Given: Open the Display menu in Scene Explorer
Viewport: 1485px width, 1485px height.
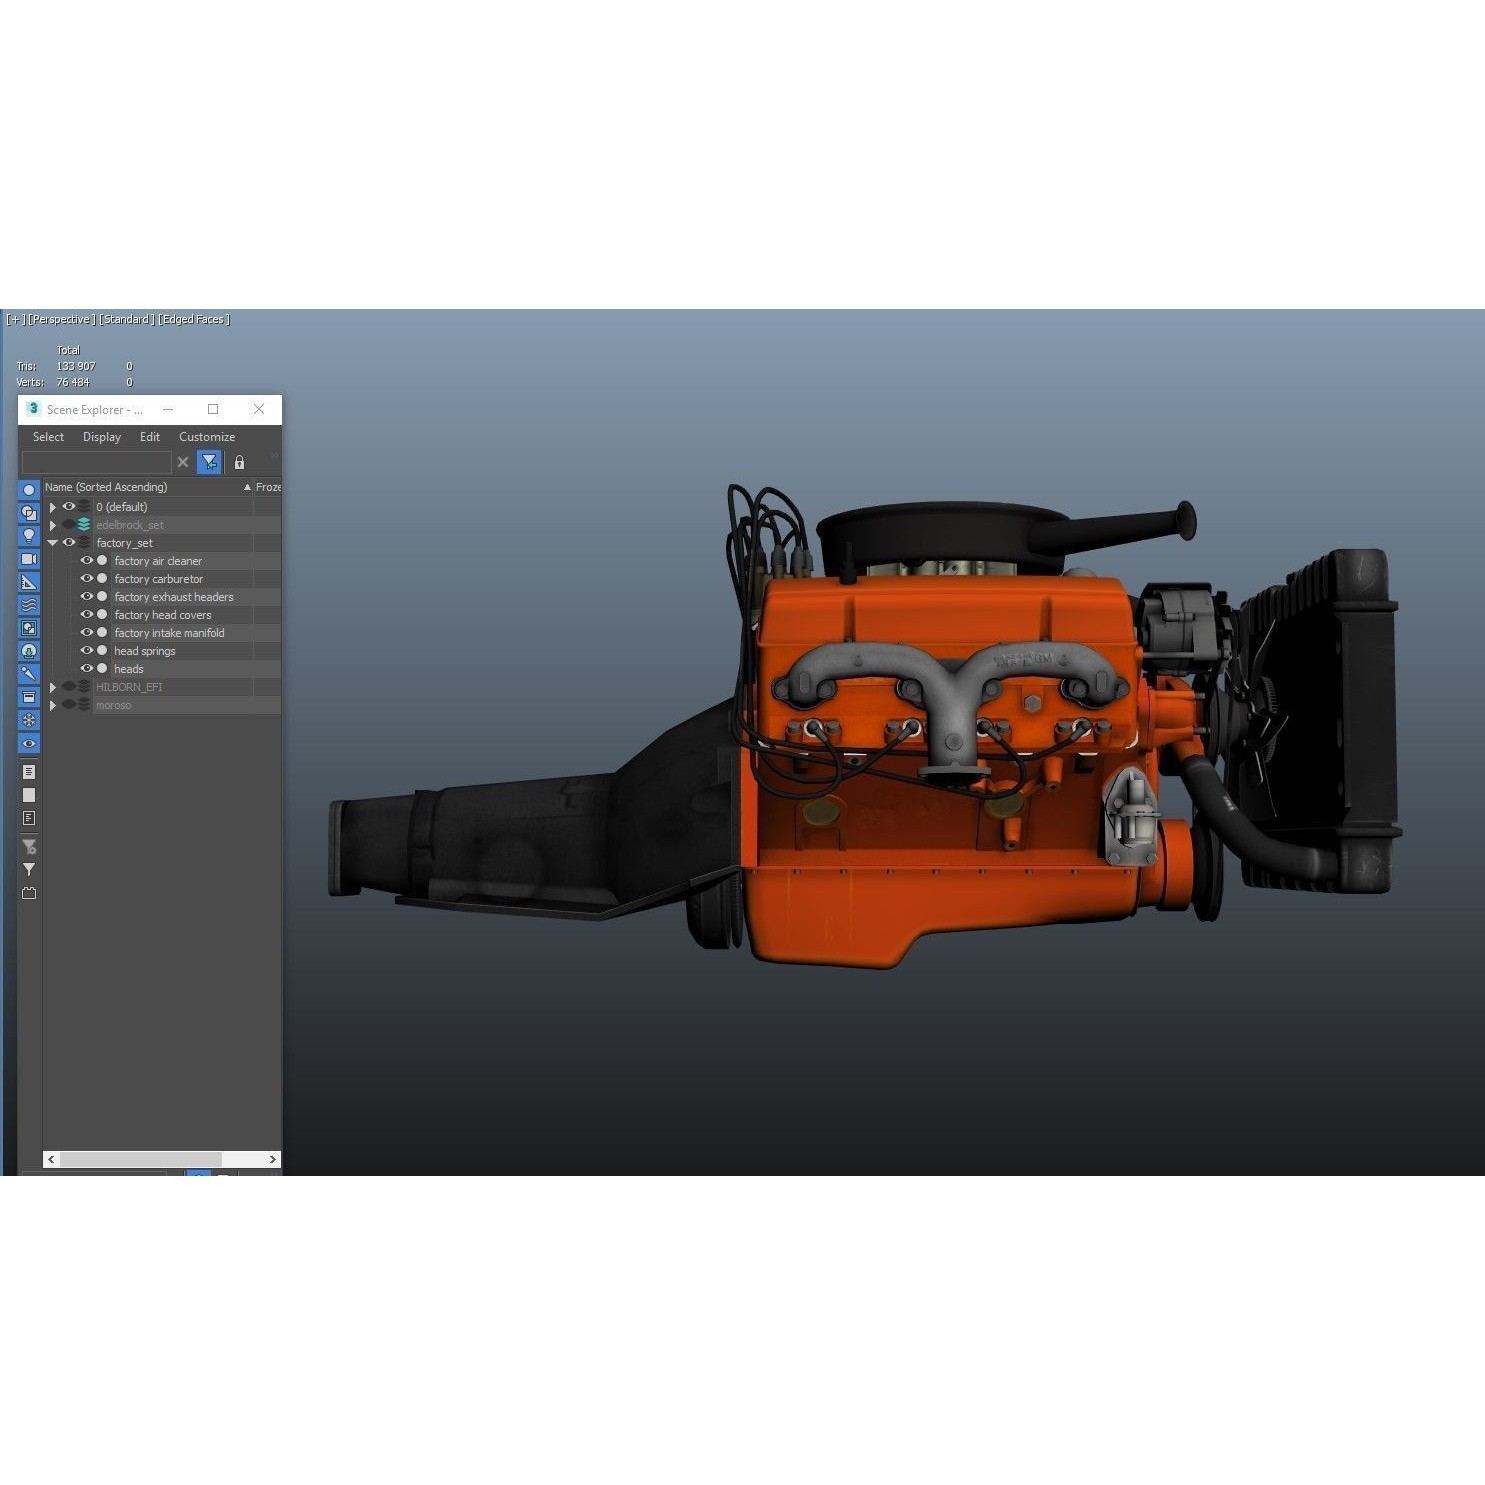Looking at the screenshot, I should pos(101,437).
